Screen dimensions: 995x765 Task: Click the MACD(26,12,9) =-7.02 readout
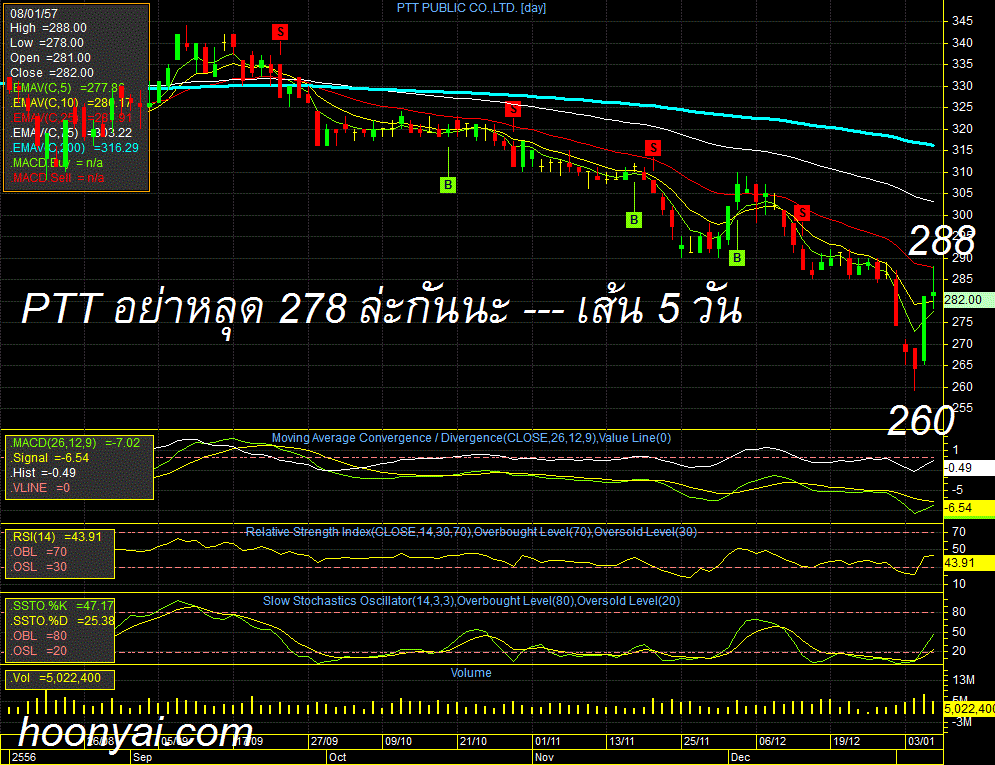pyautogui.click(x=75, y=443)
